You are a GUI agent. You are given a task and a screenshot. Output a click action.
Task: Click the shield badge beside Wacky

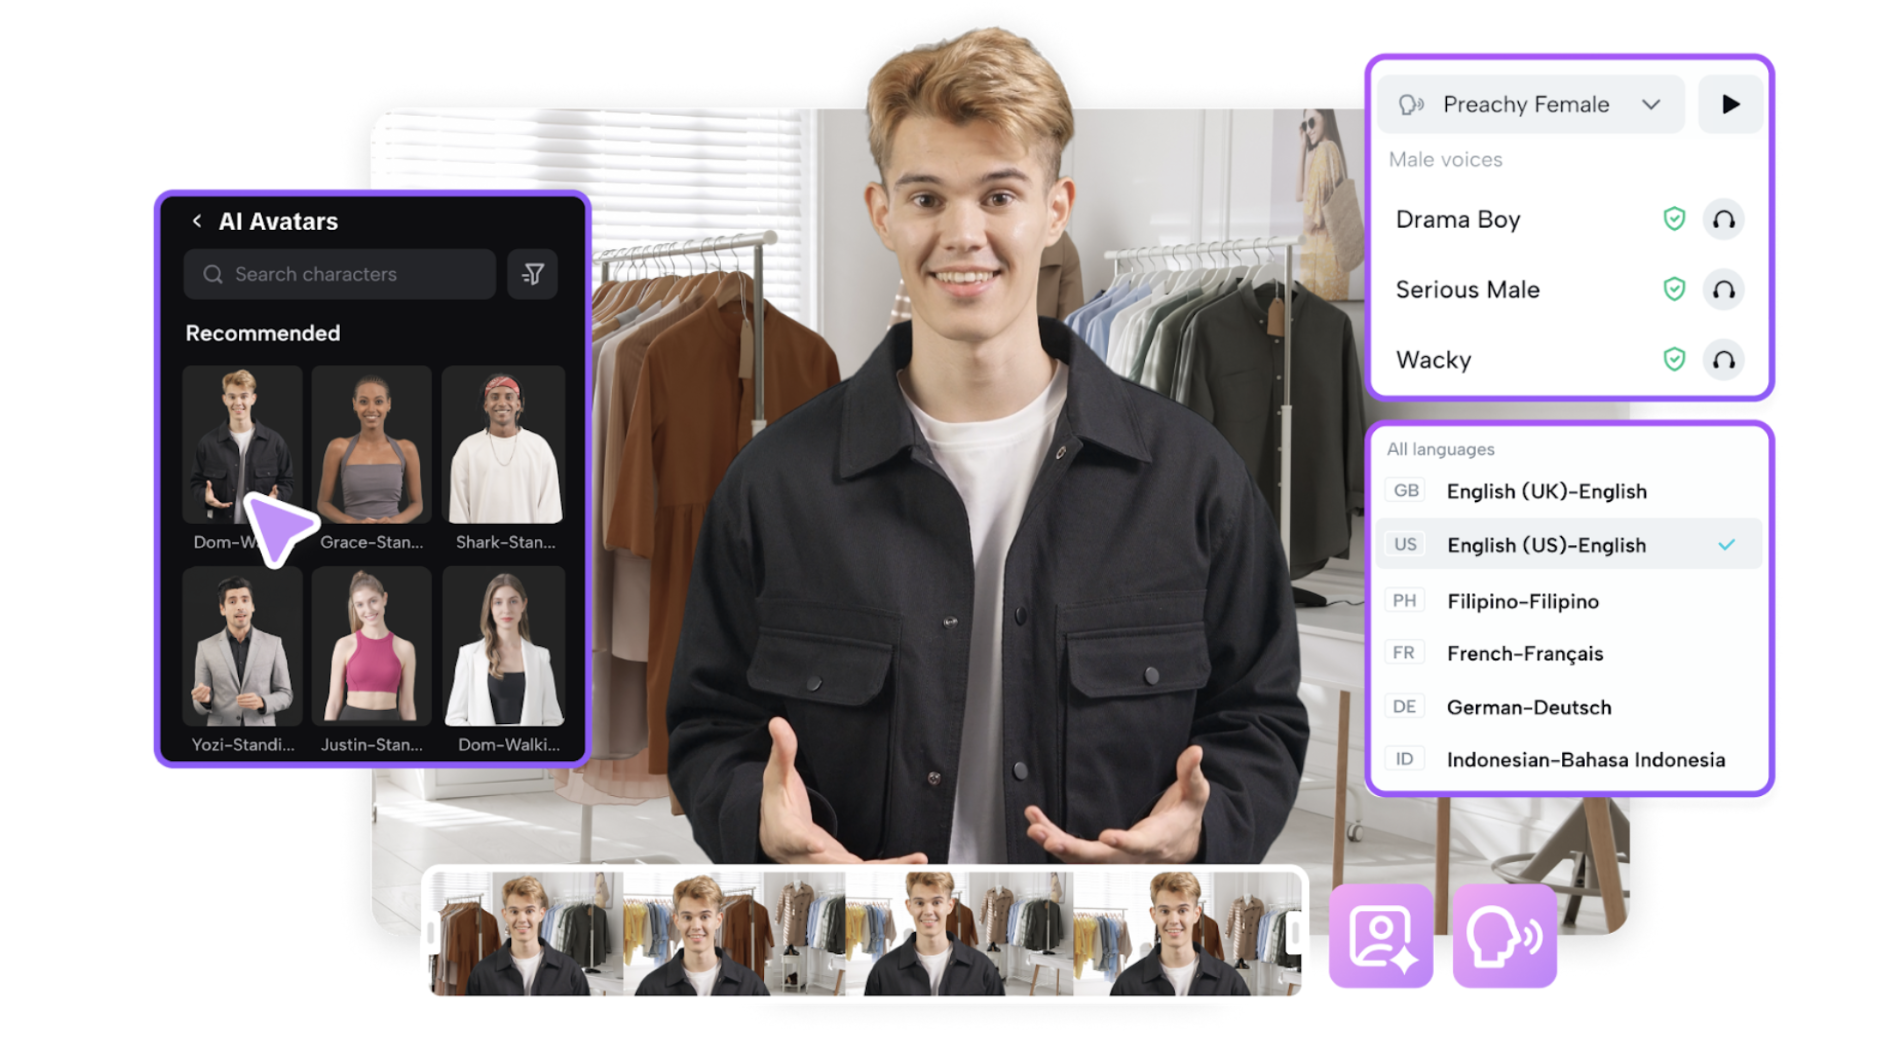[1674, 360]
